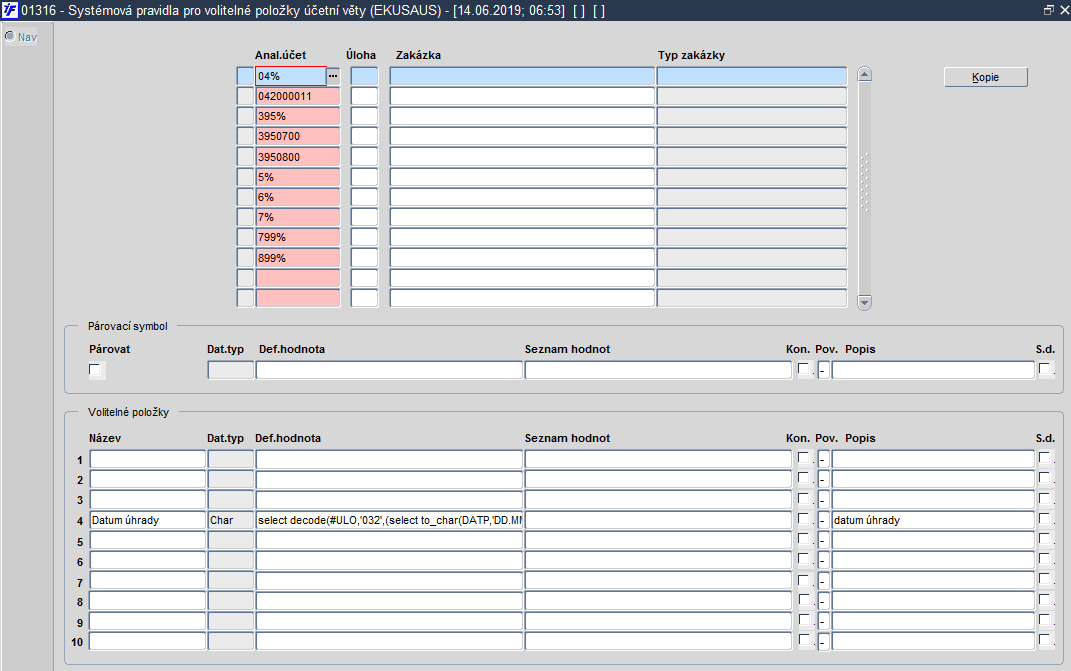Viewport: 1071px width, 671px height.
Task: Open Pov. selector in optional item row 1
Action: (824, 459)
